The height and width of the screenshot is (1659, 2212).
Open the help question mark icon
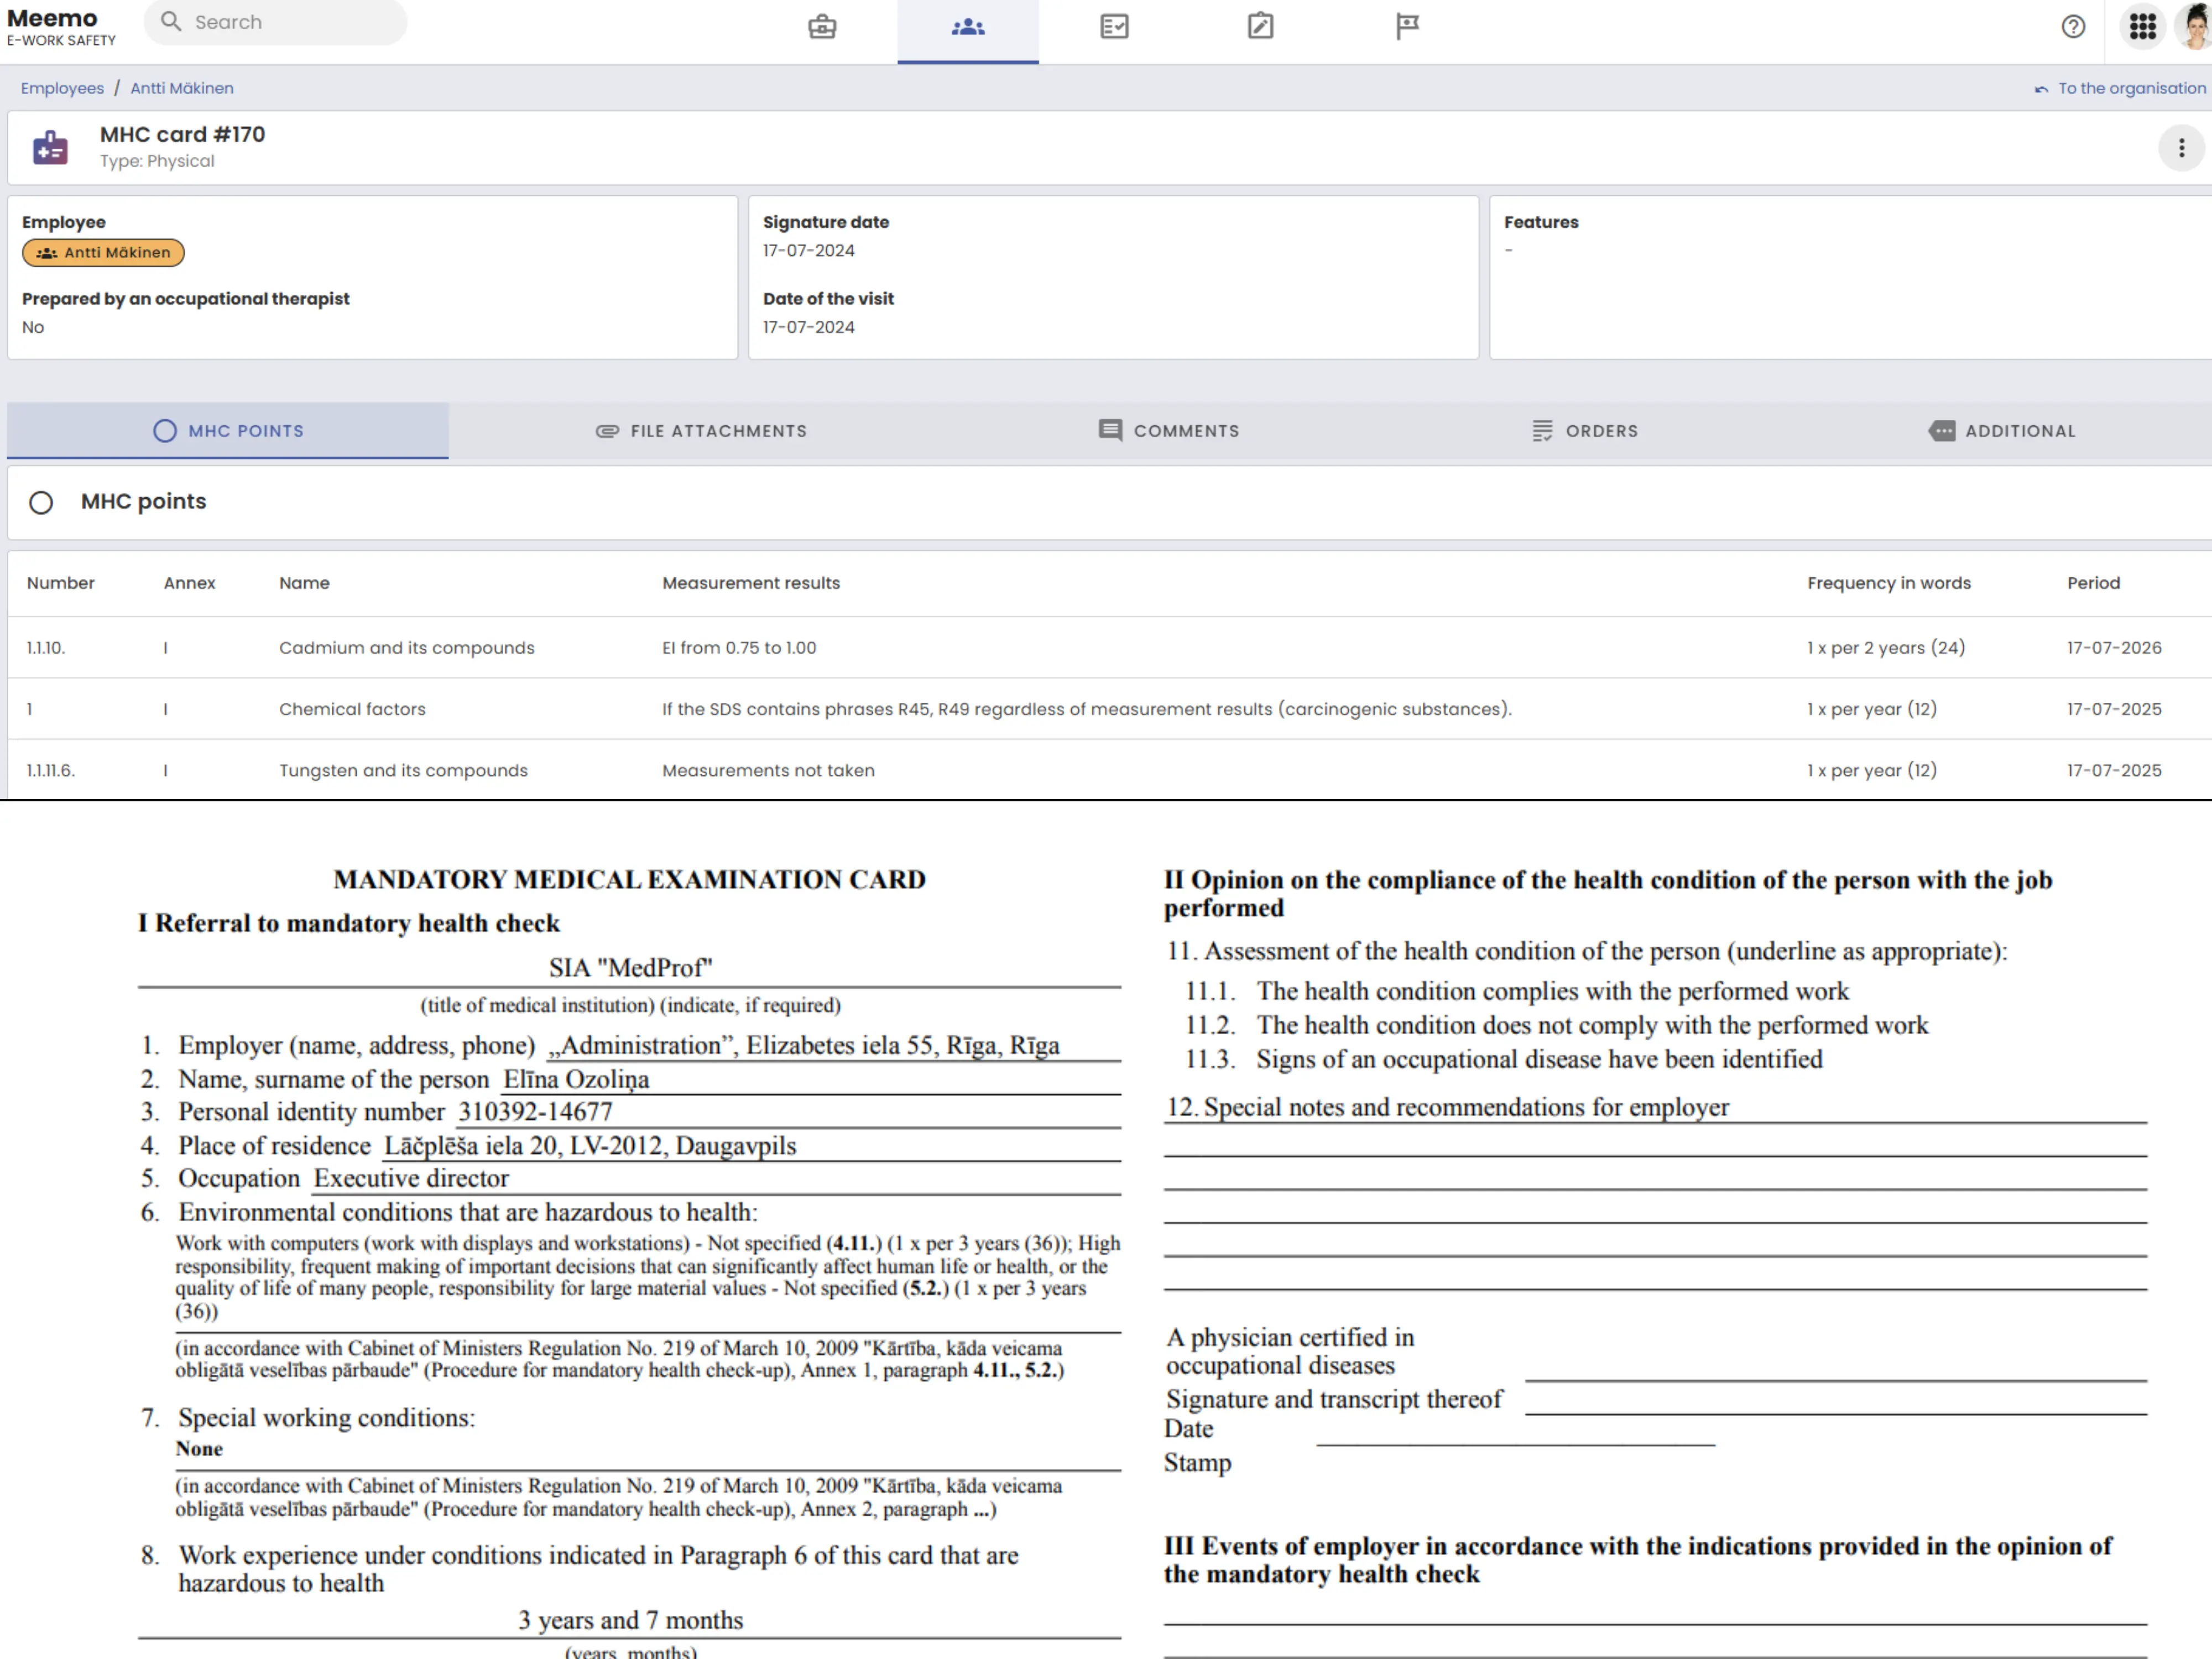2073,26
